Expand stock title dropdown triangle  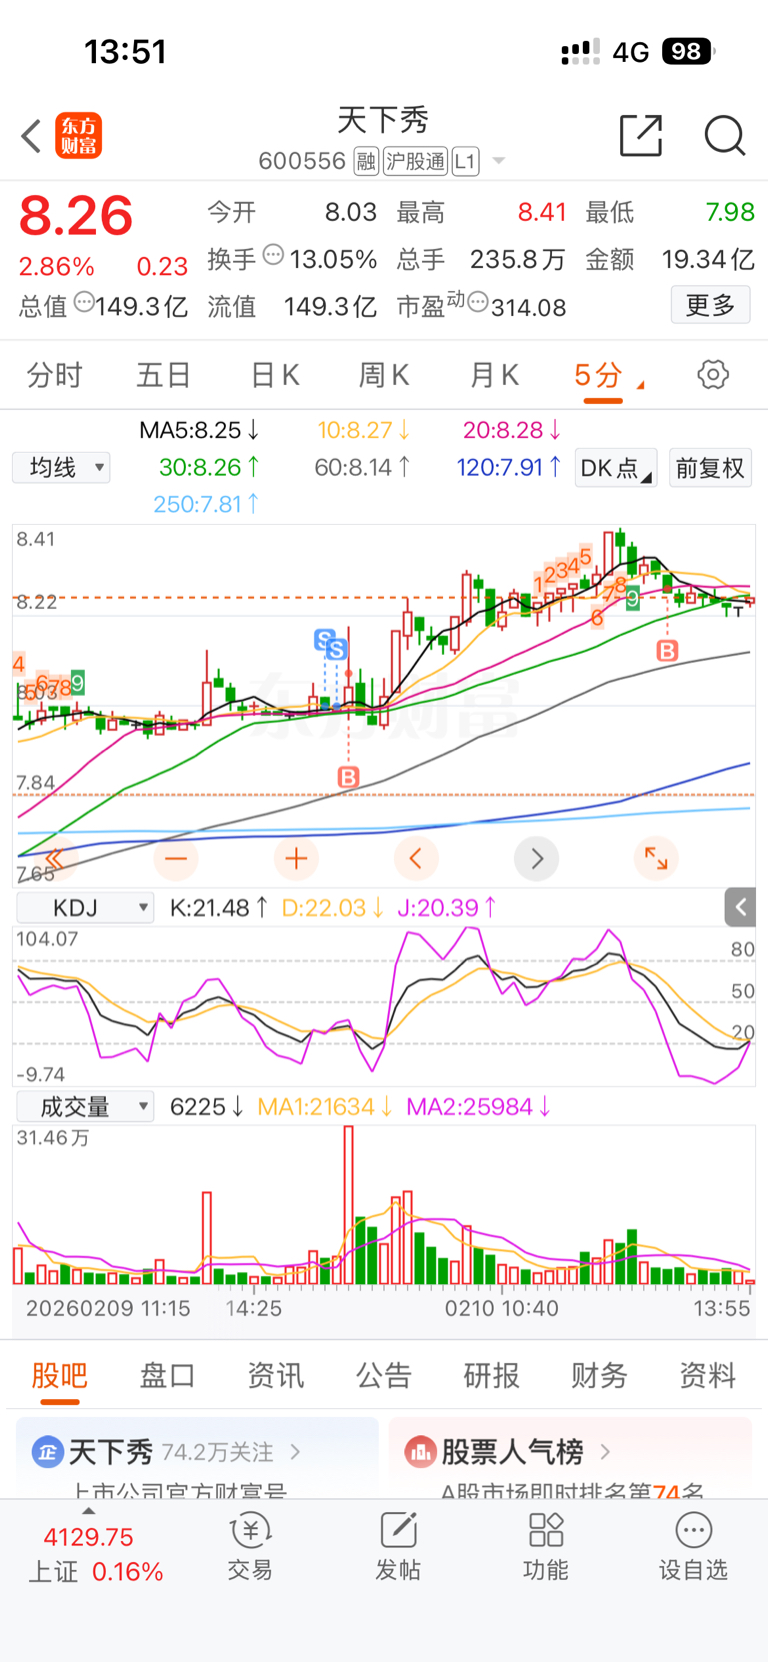click(498, 161)
